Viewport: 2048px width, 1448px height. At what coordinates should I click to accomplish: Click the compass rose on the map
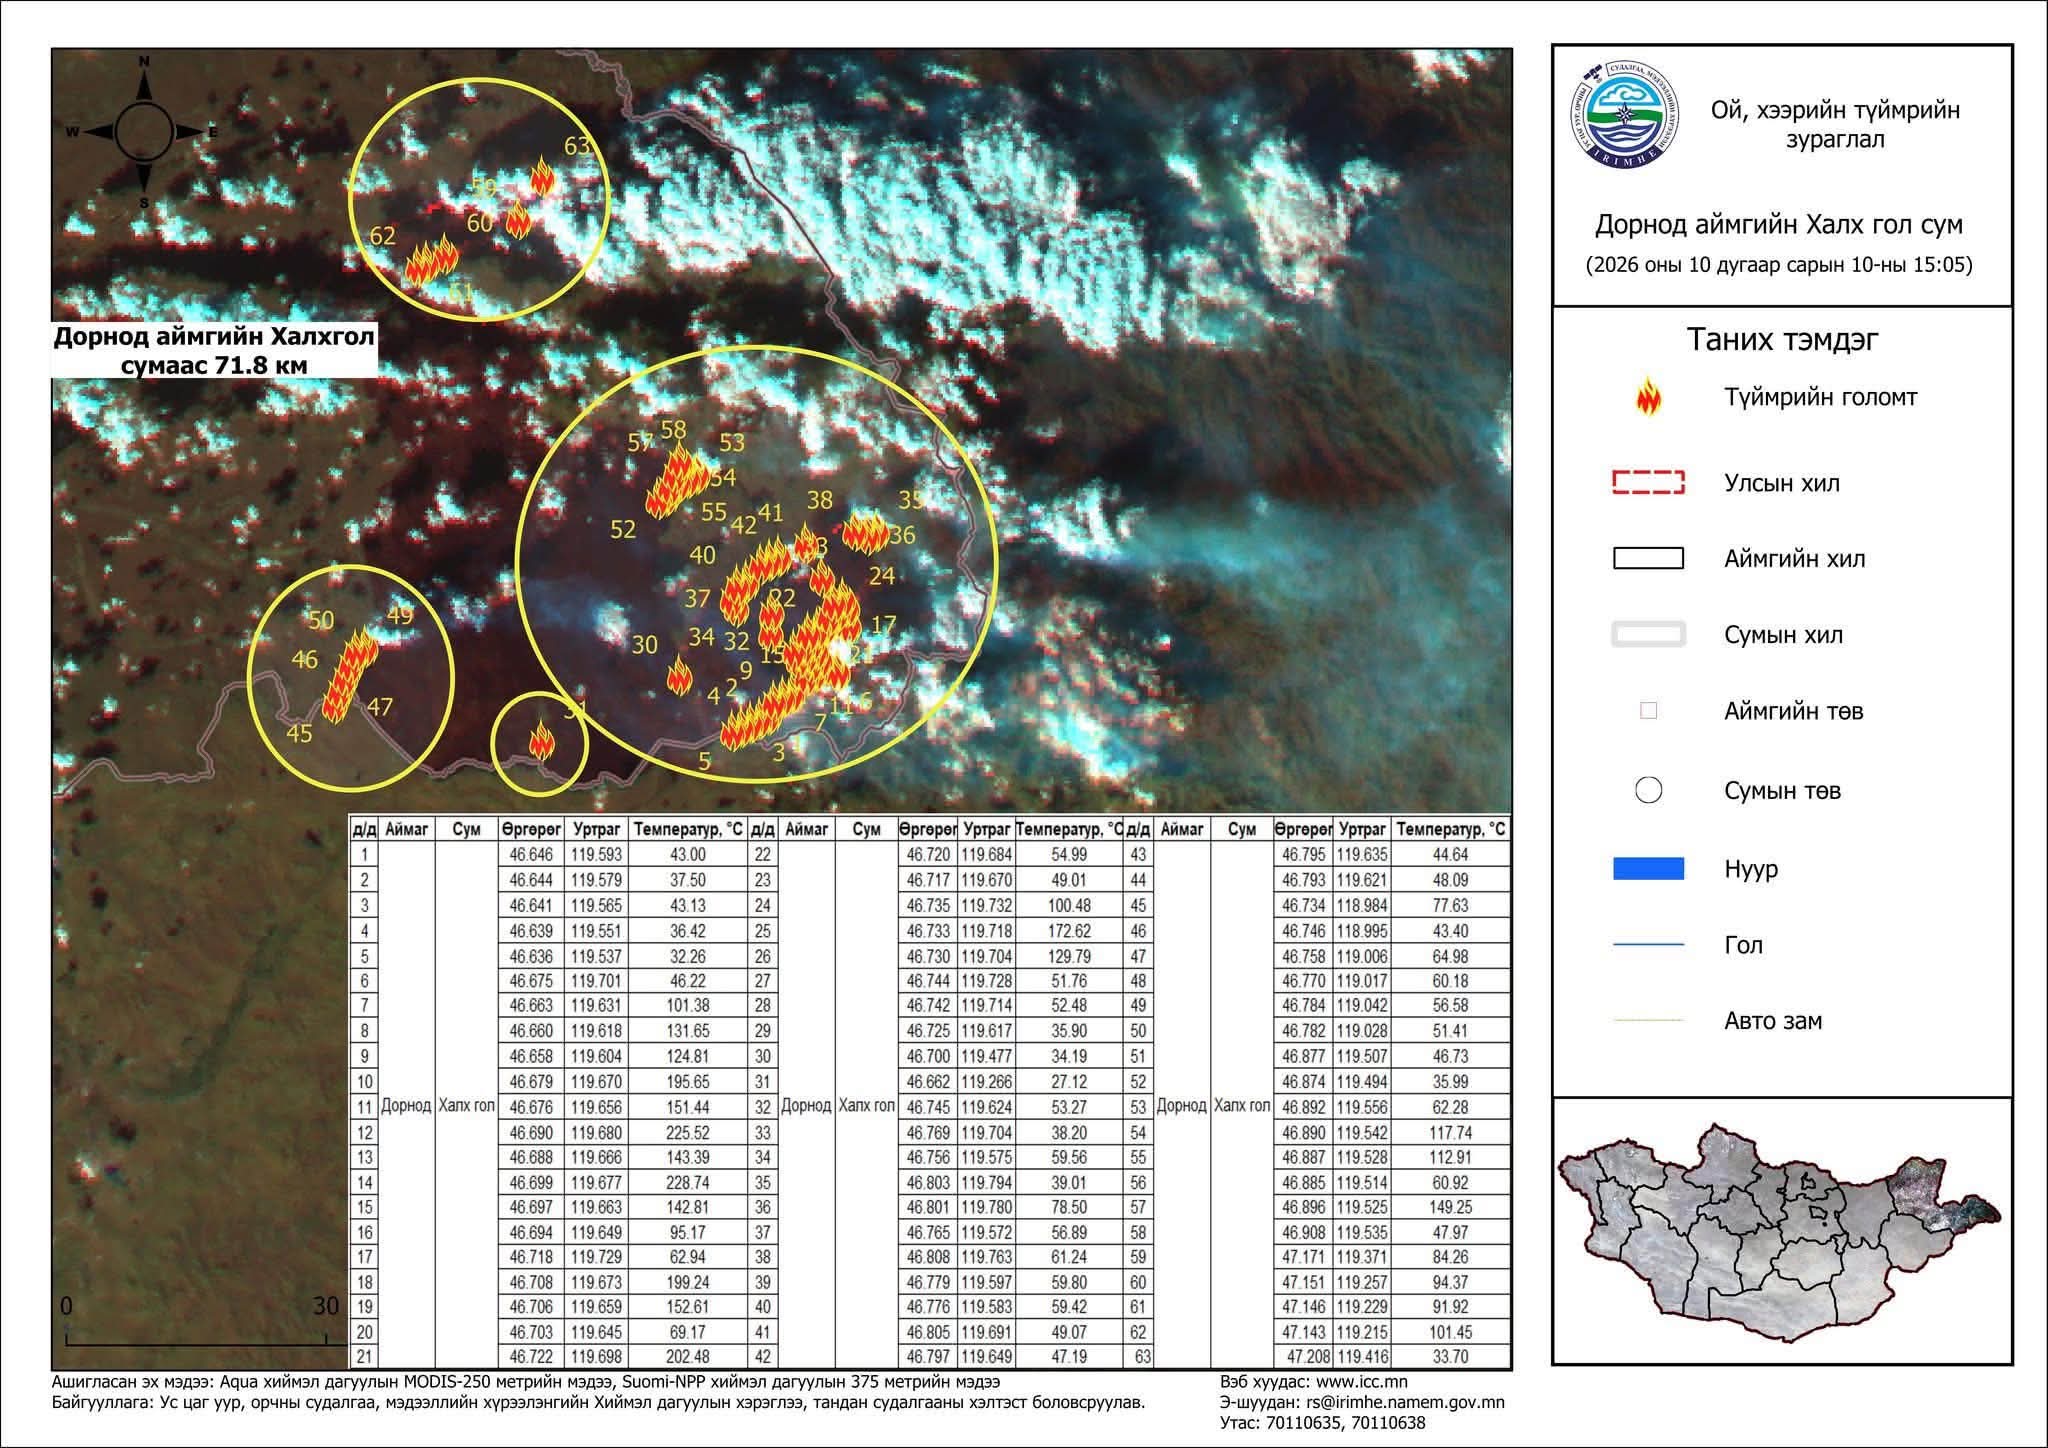143,132
